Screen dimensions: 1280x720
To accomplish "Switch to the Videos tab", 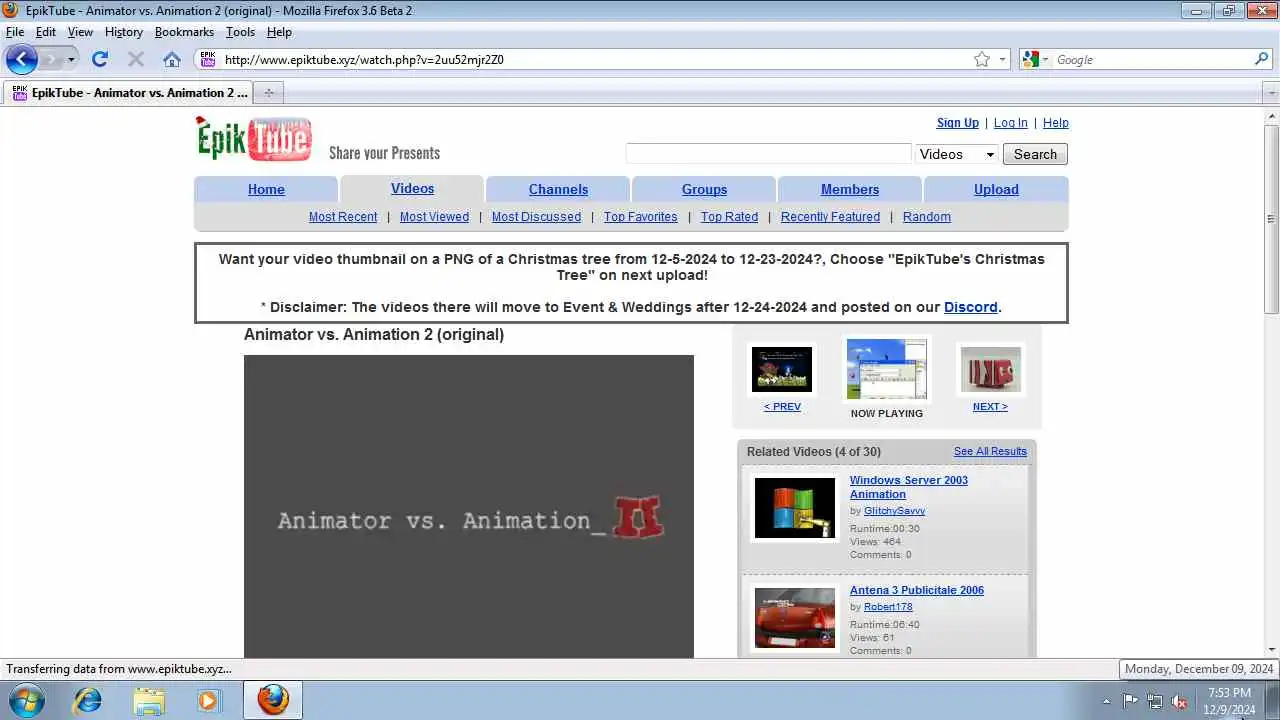I will coord(412,188).
